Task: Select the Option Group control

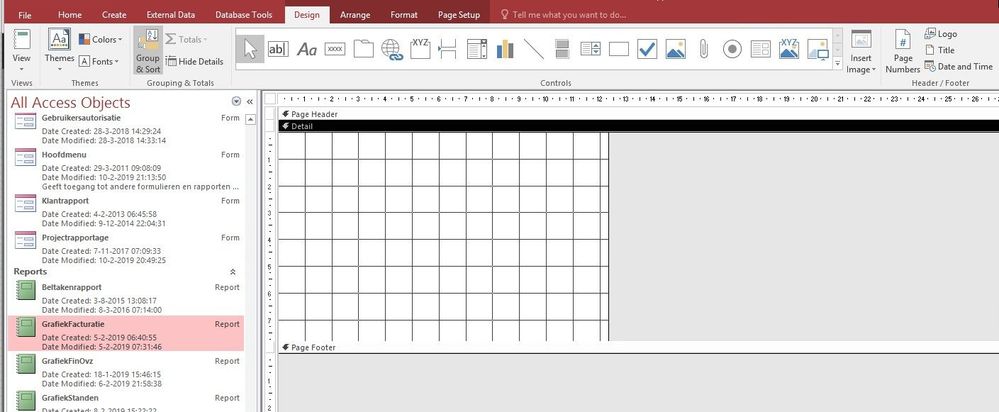Action: click(x=420, y=49)
